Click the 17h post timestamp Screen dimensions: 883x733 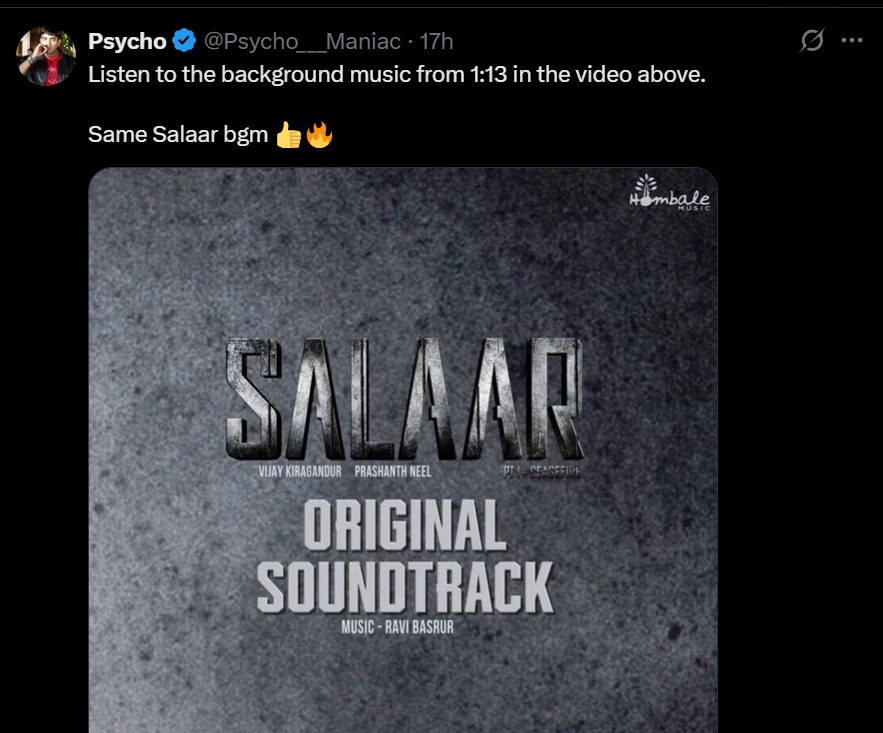coord(436,41)
